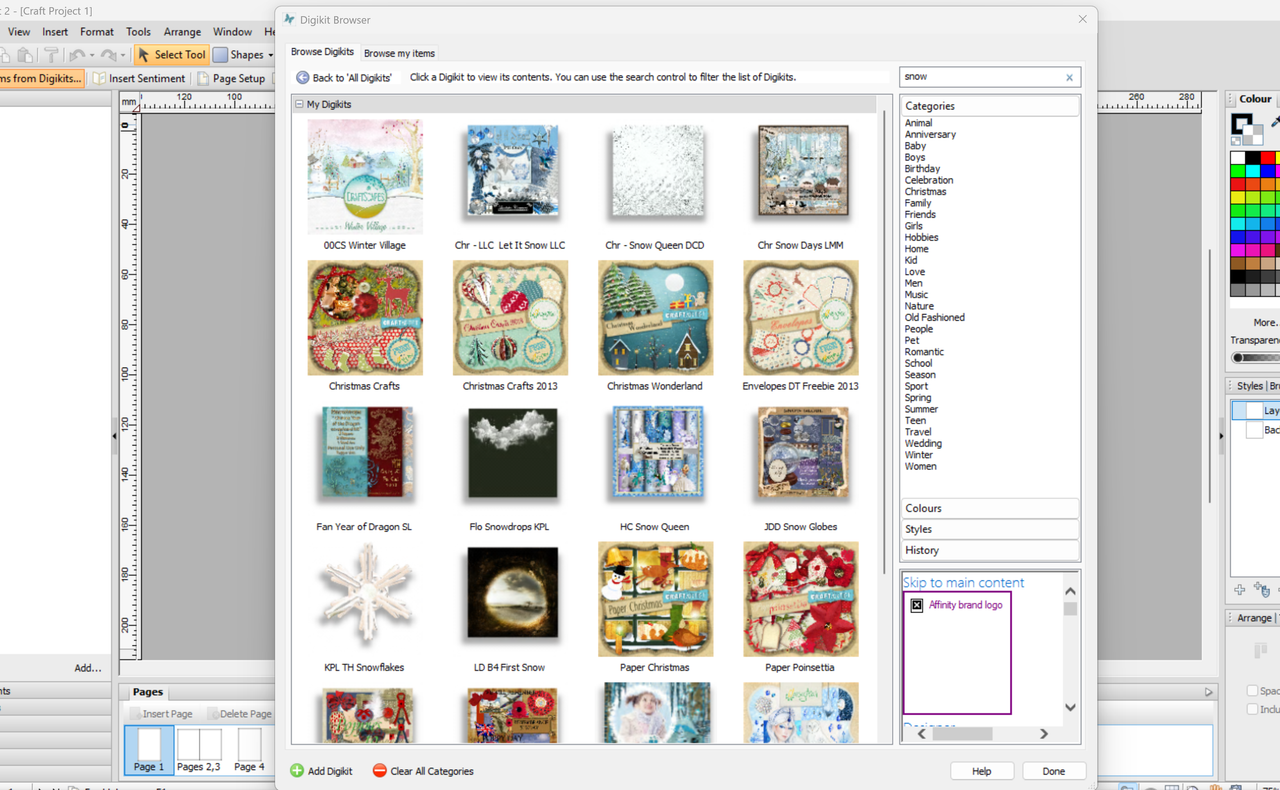The height and width of the screenshot is (790, 1280).
Task: Clear the snow search with the X icon
Action: click(x=1069, y=77)
